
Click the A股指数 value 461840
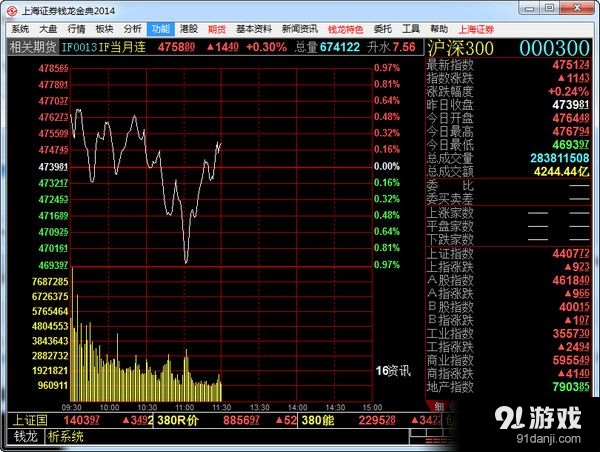click(571, 281)
